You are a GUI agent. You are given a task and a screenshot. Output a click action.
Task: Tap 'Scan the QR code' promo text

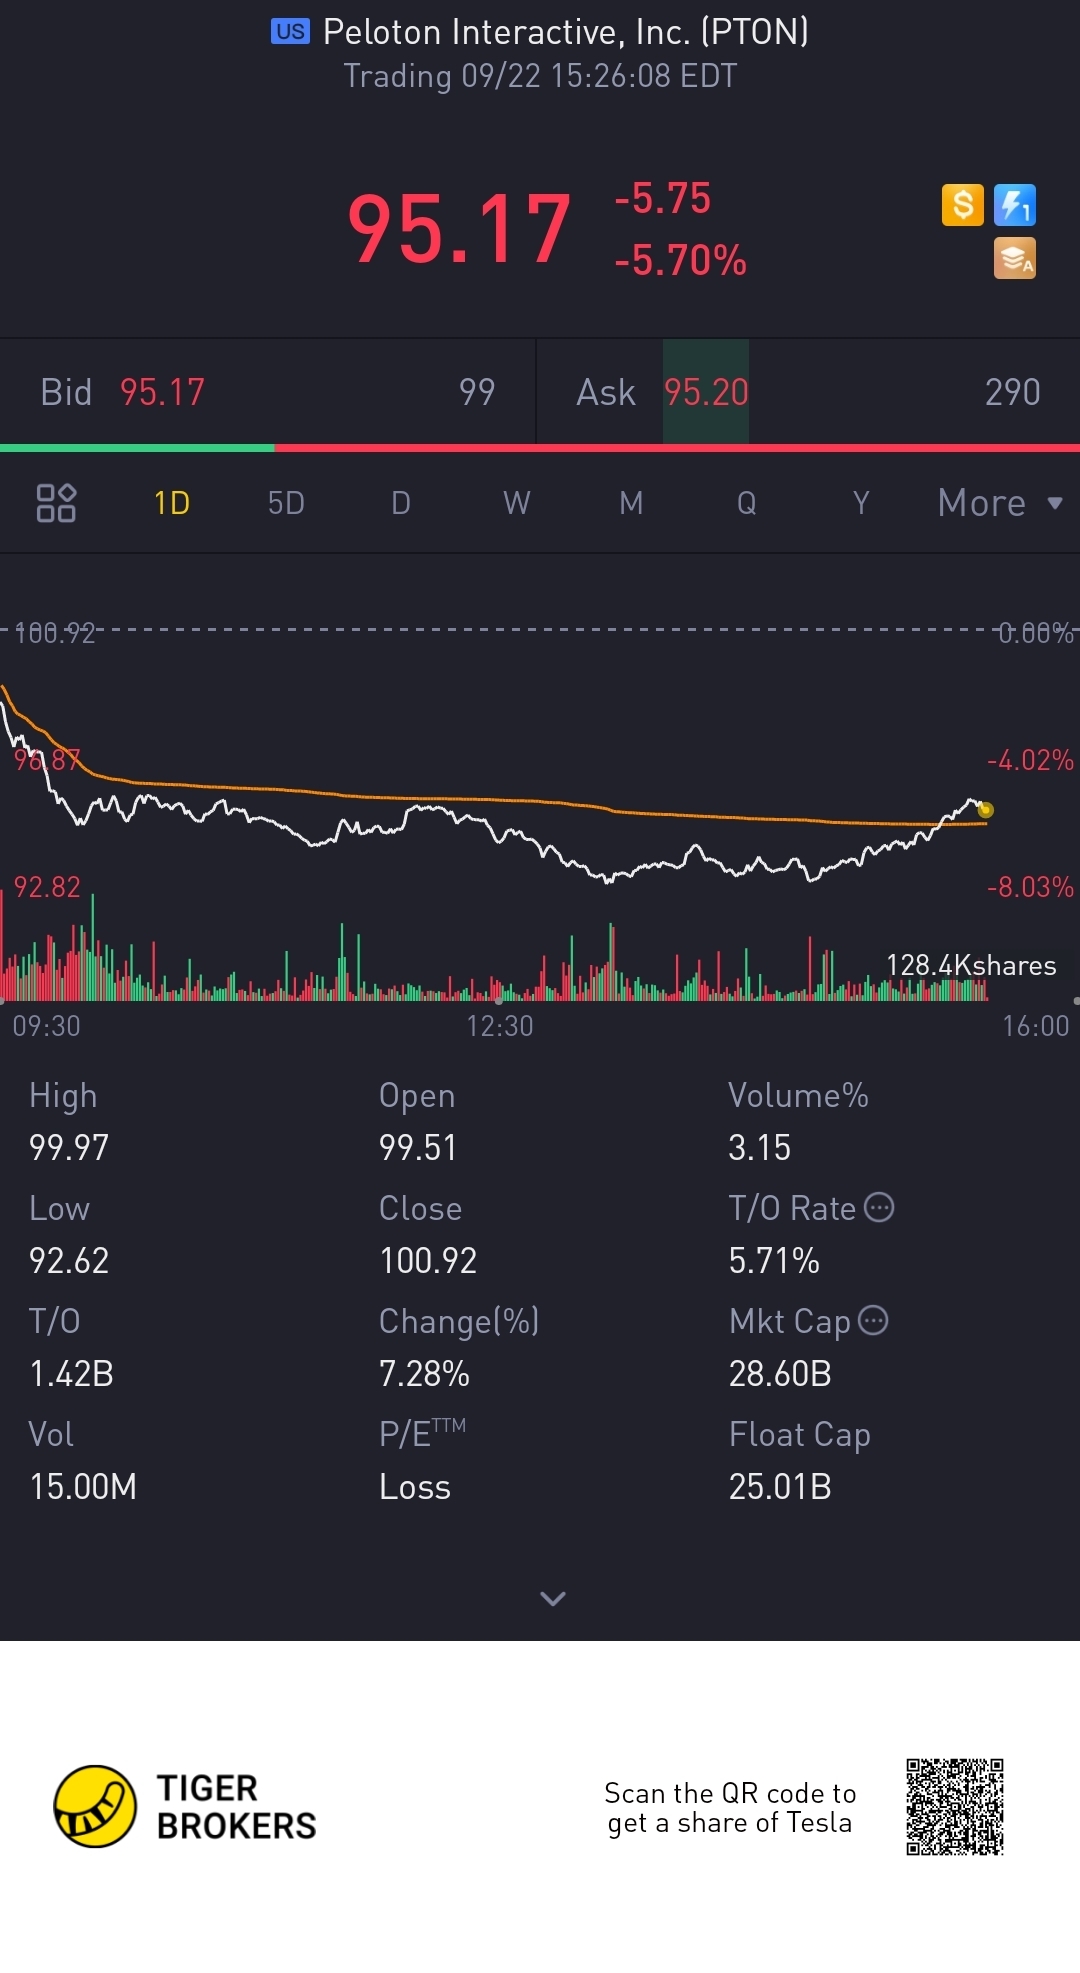pyautogui.click(x=730, y=1808)
